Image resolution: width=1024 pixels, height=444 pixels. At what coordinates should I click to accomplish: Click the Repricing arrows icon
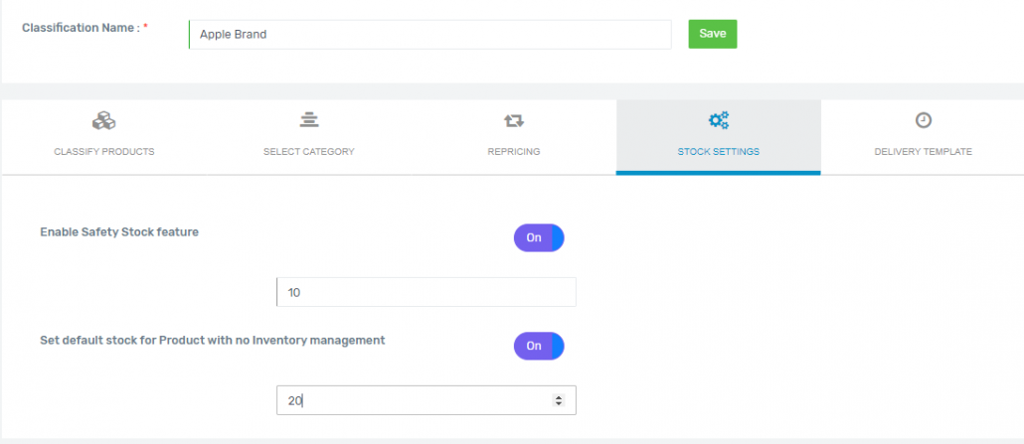514,121
